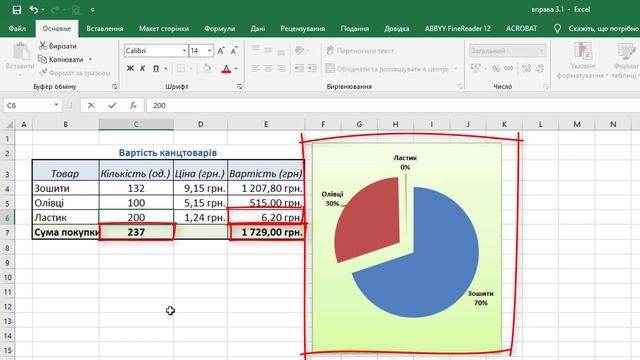Open the Макет сторінки tab

pos(164,29)
